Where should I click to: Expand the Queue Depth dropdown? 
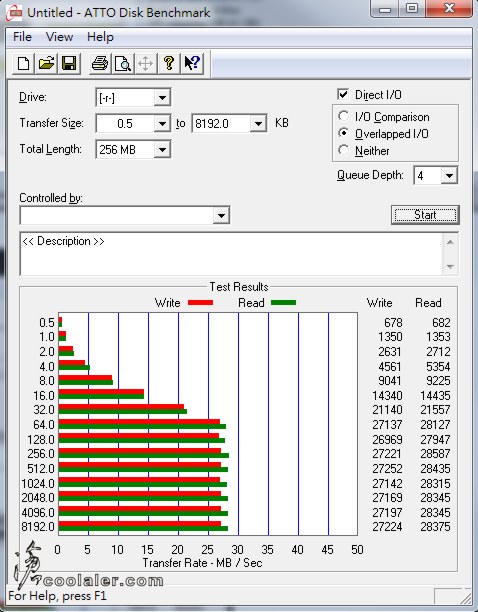449,176
